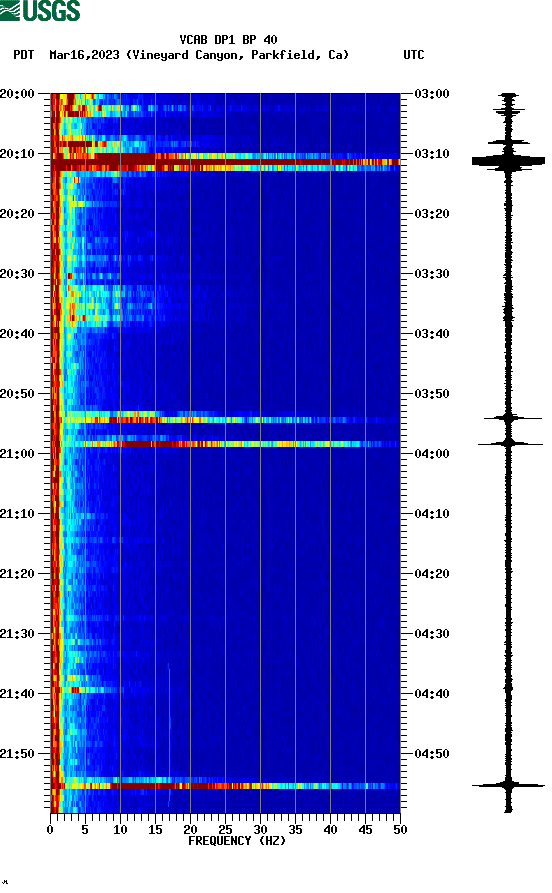Click the '10' frequency axis tick label
The width and height of the screenshot is (552, 893).
click(120, 830)
